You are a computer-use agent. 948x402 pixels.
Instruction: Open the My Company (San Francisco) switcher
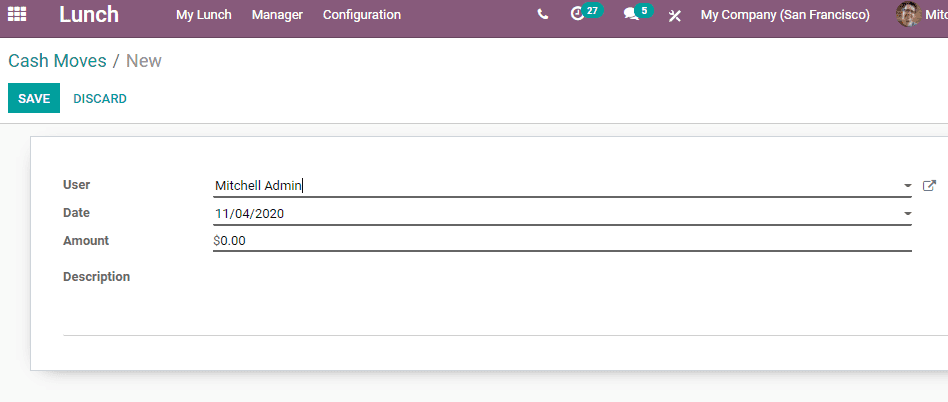click(x=785, y=15)
